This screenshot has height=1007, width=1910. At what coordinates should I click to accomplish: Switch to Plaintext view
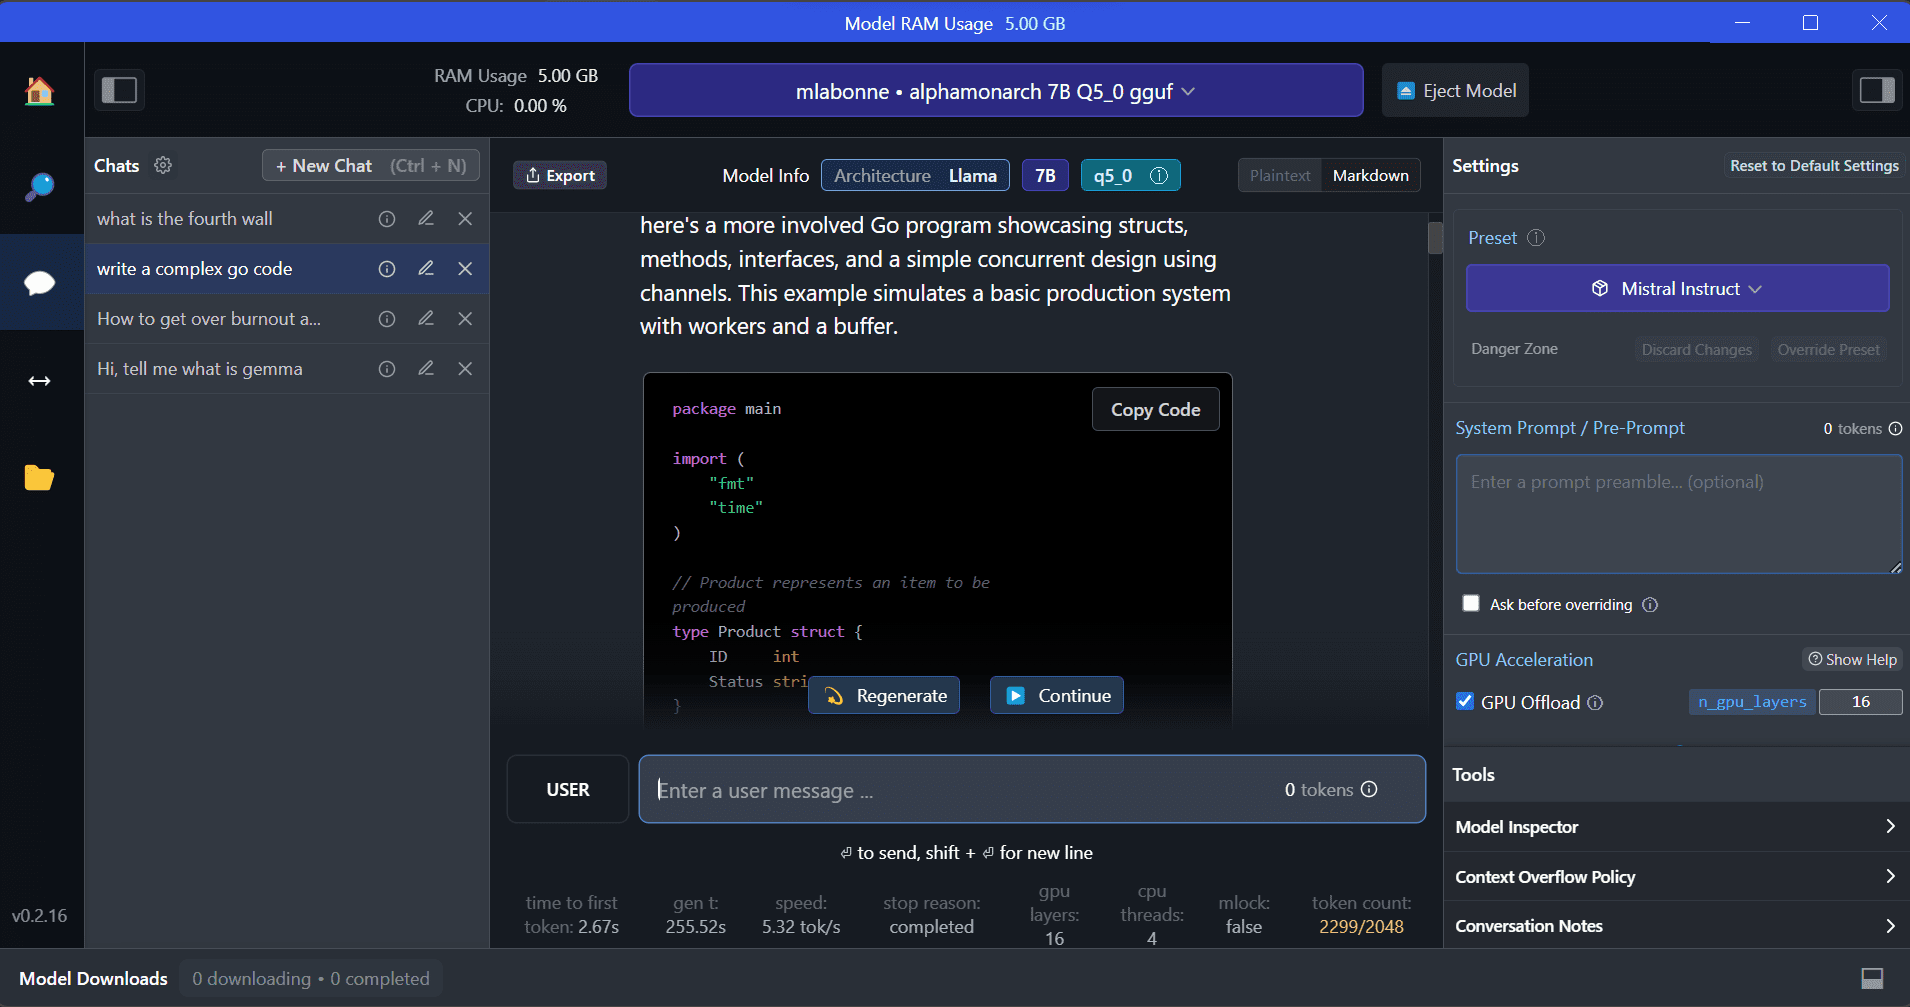point(1279,175)
